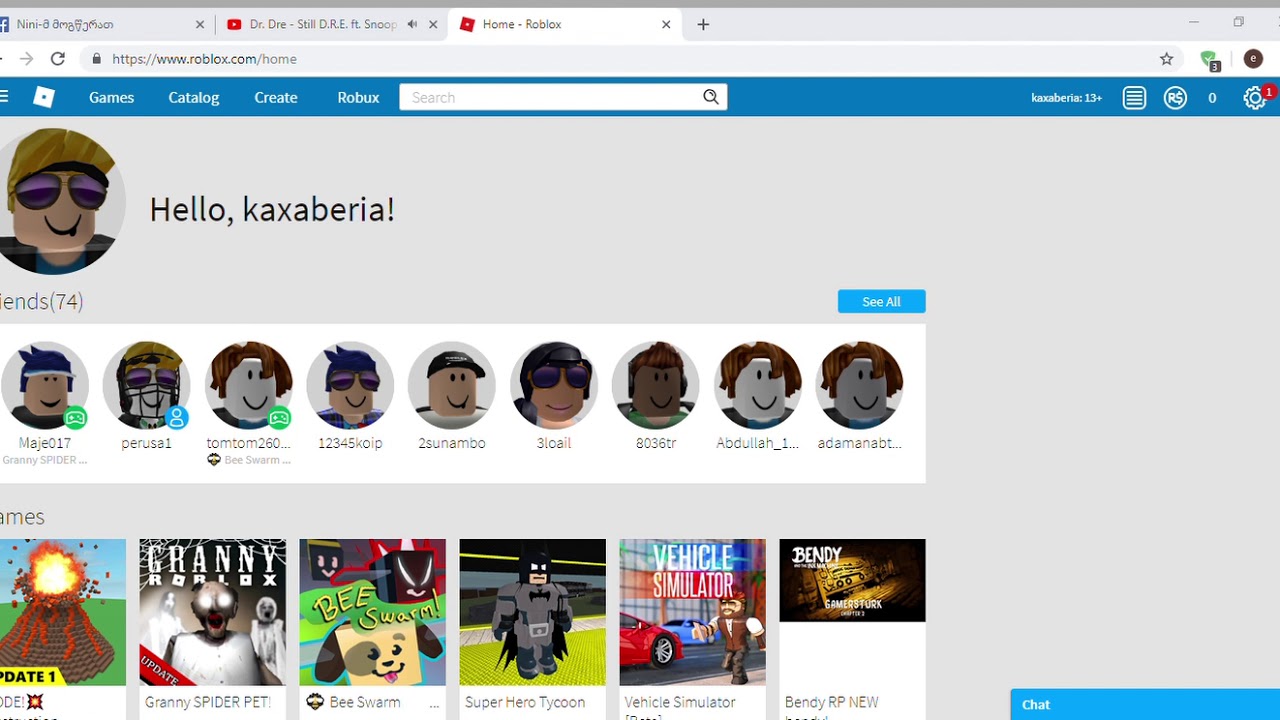Close the Facebook Nini tab
The image size is (1280, 720).
[200, 24]
